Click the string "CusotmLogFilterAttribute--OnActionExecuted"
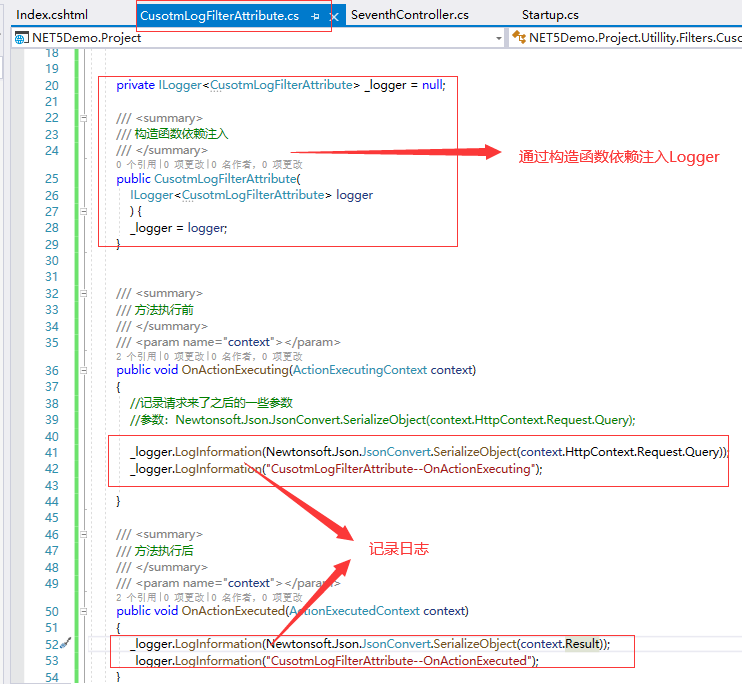This screenshot has height=684, width=742. point(401,661)
